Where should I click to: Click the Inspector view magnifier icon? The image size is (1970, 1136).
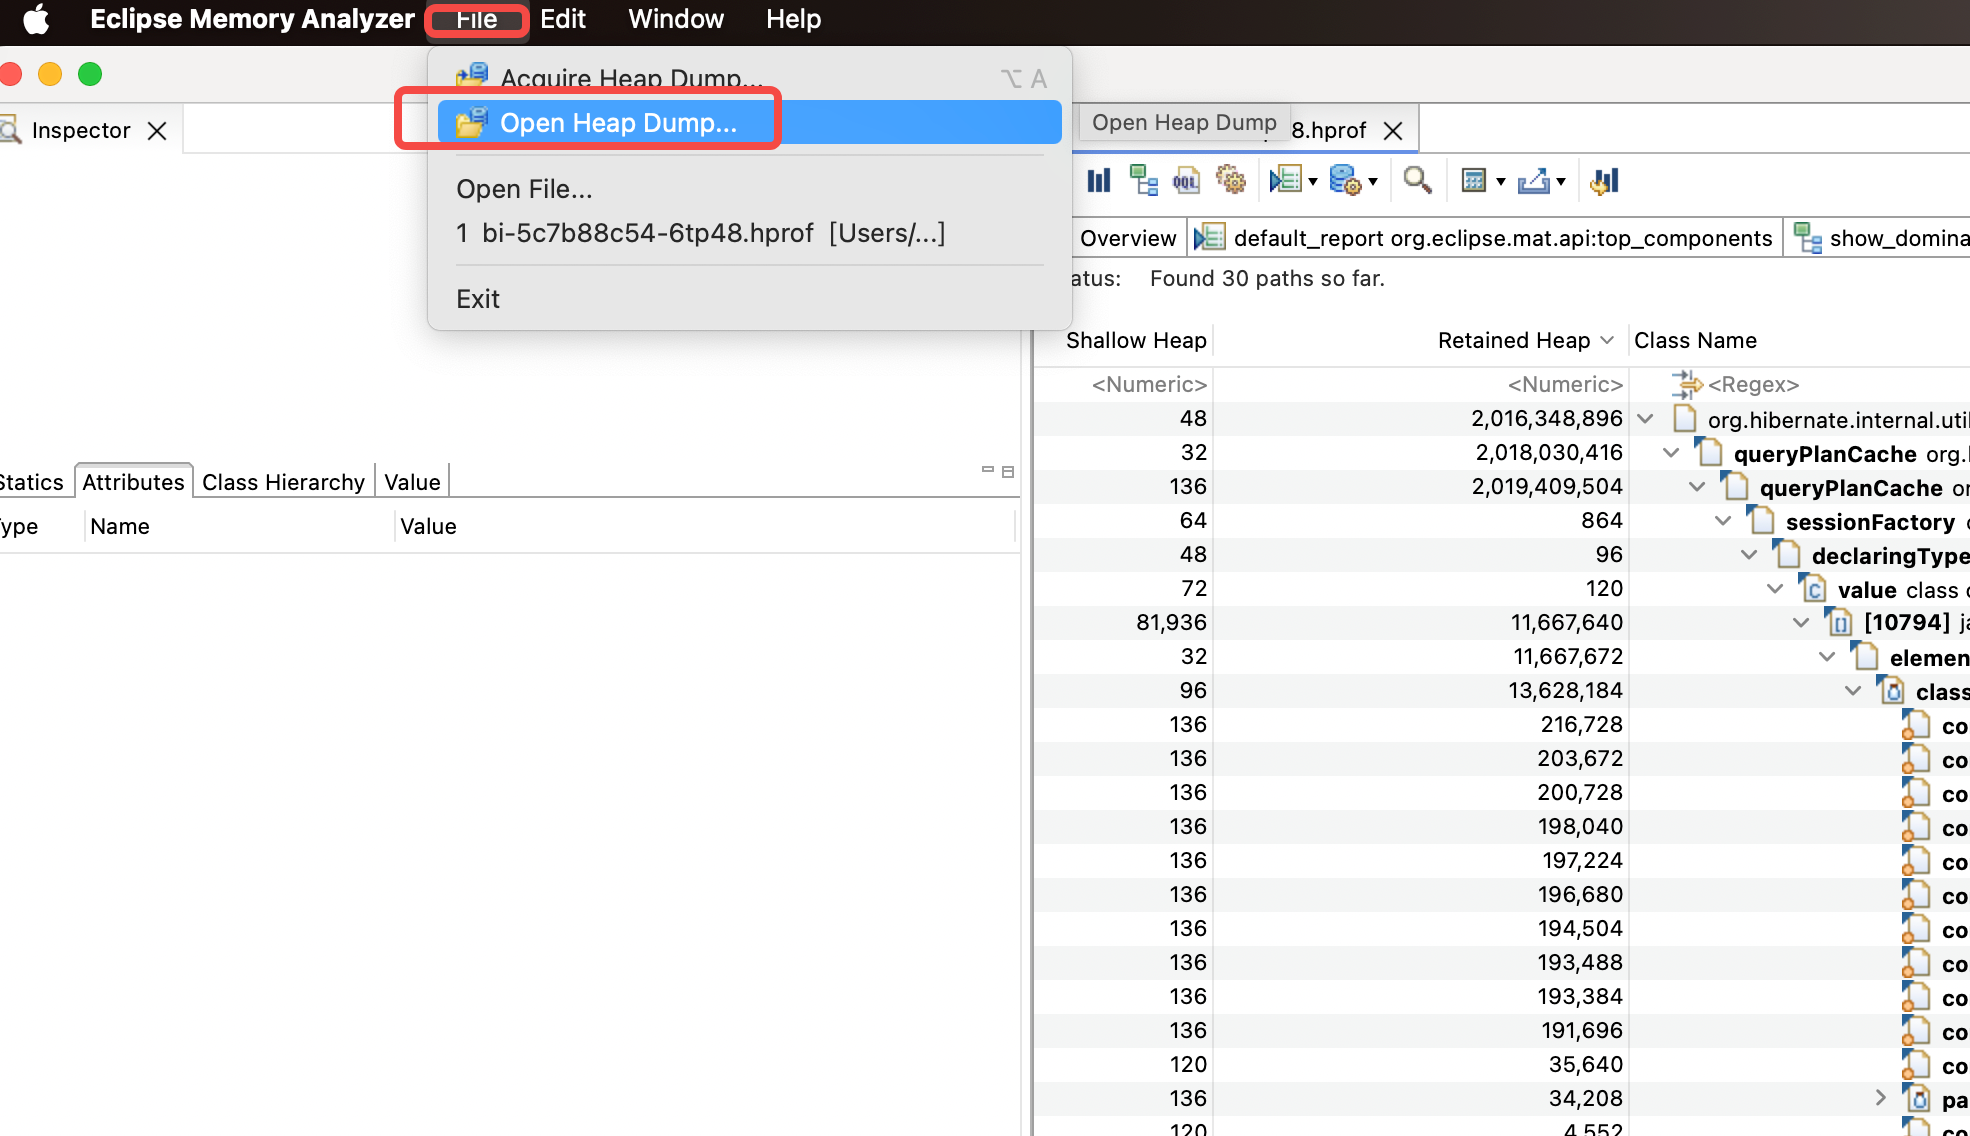10,130
